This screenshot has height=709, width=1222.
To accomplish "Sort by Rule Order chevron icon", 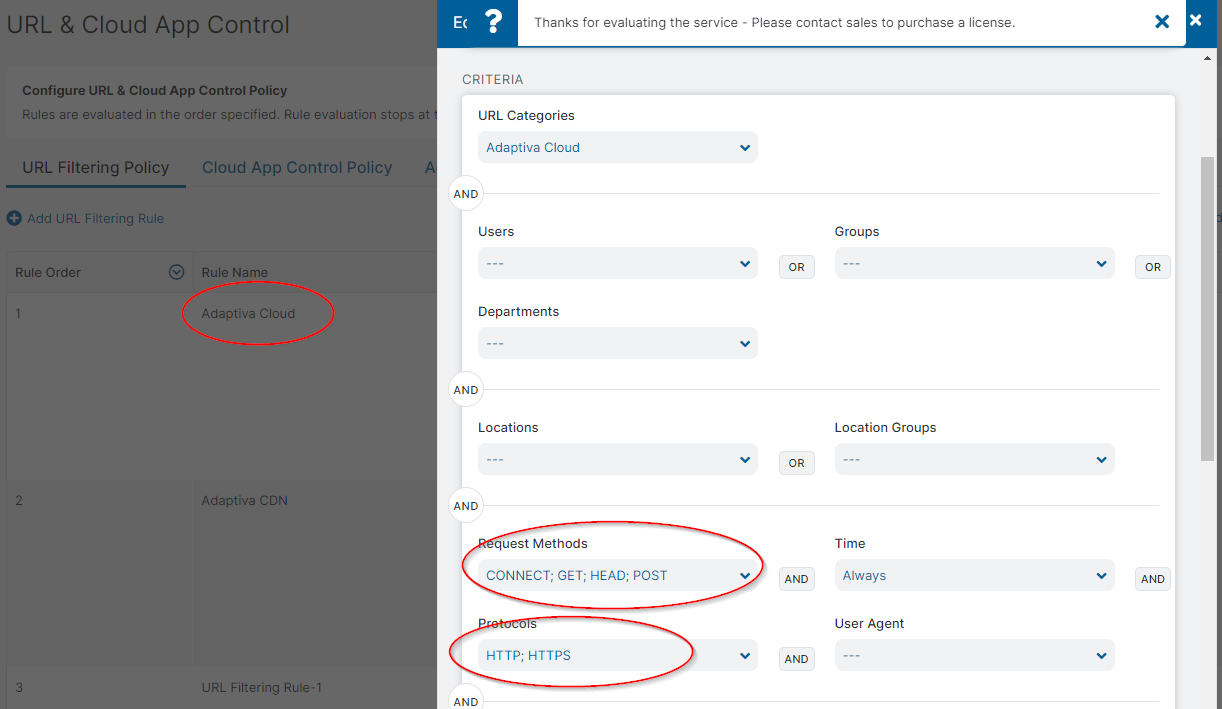I will tap(177, 272).
